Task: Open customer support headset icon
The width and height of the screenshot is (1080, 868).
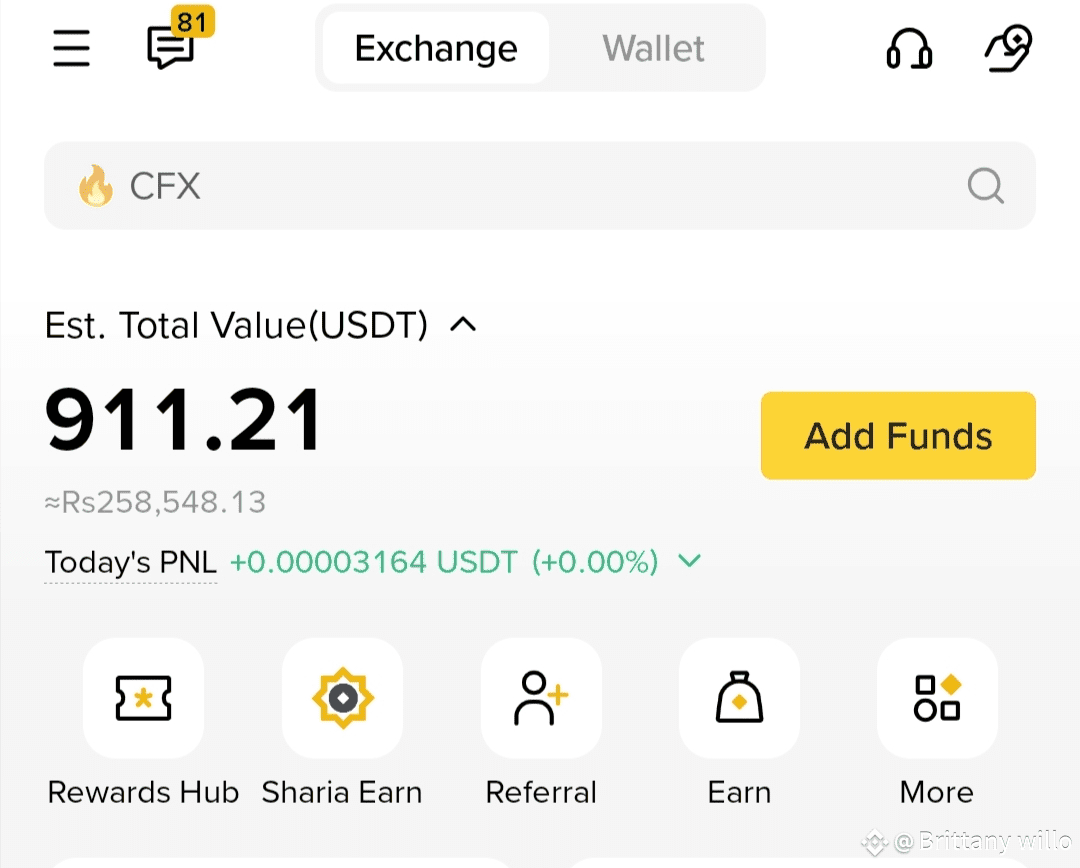Action: pyautogui.click(x=909, y=48)
